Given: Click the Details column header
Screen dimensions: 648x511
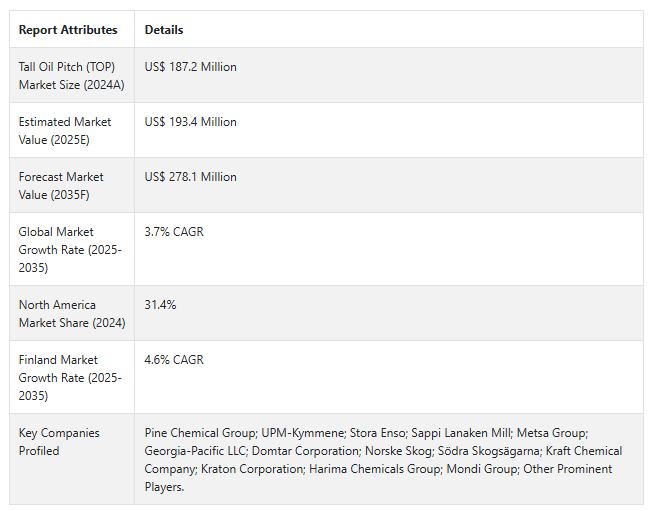Looking at the screenshot, I should [164, 30].
